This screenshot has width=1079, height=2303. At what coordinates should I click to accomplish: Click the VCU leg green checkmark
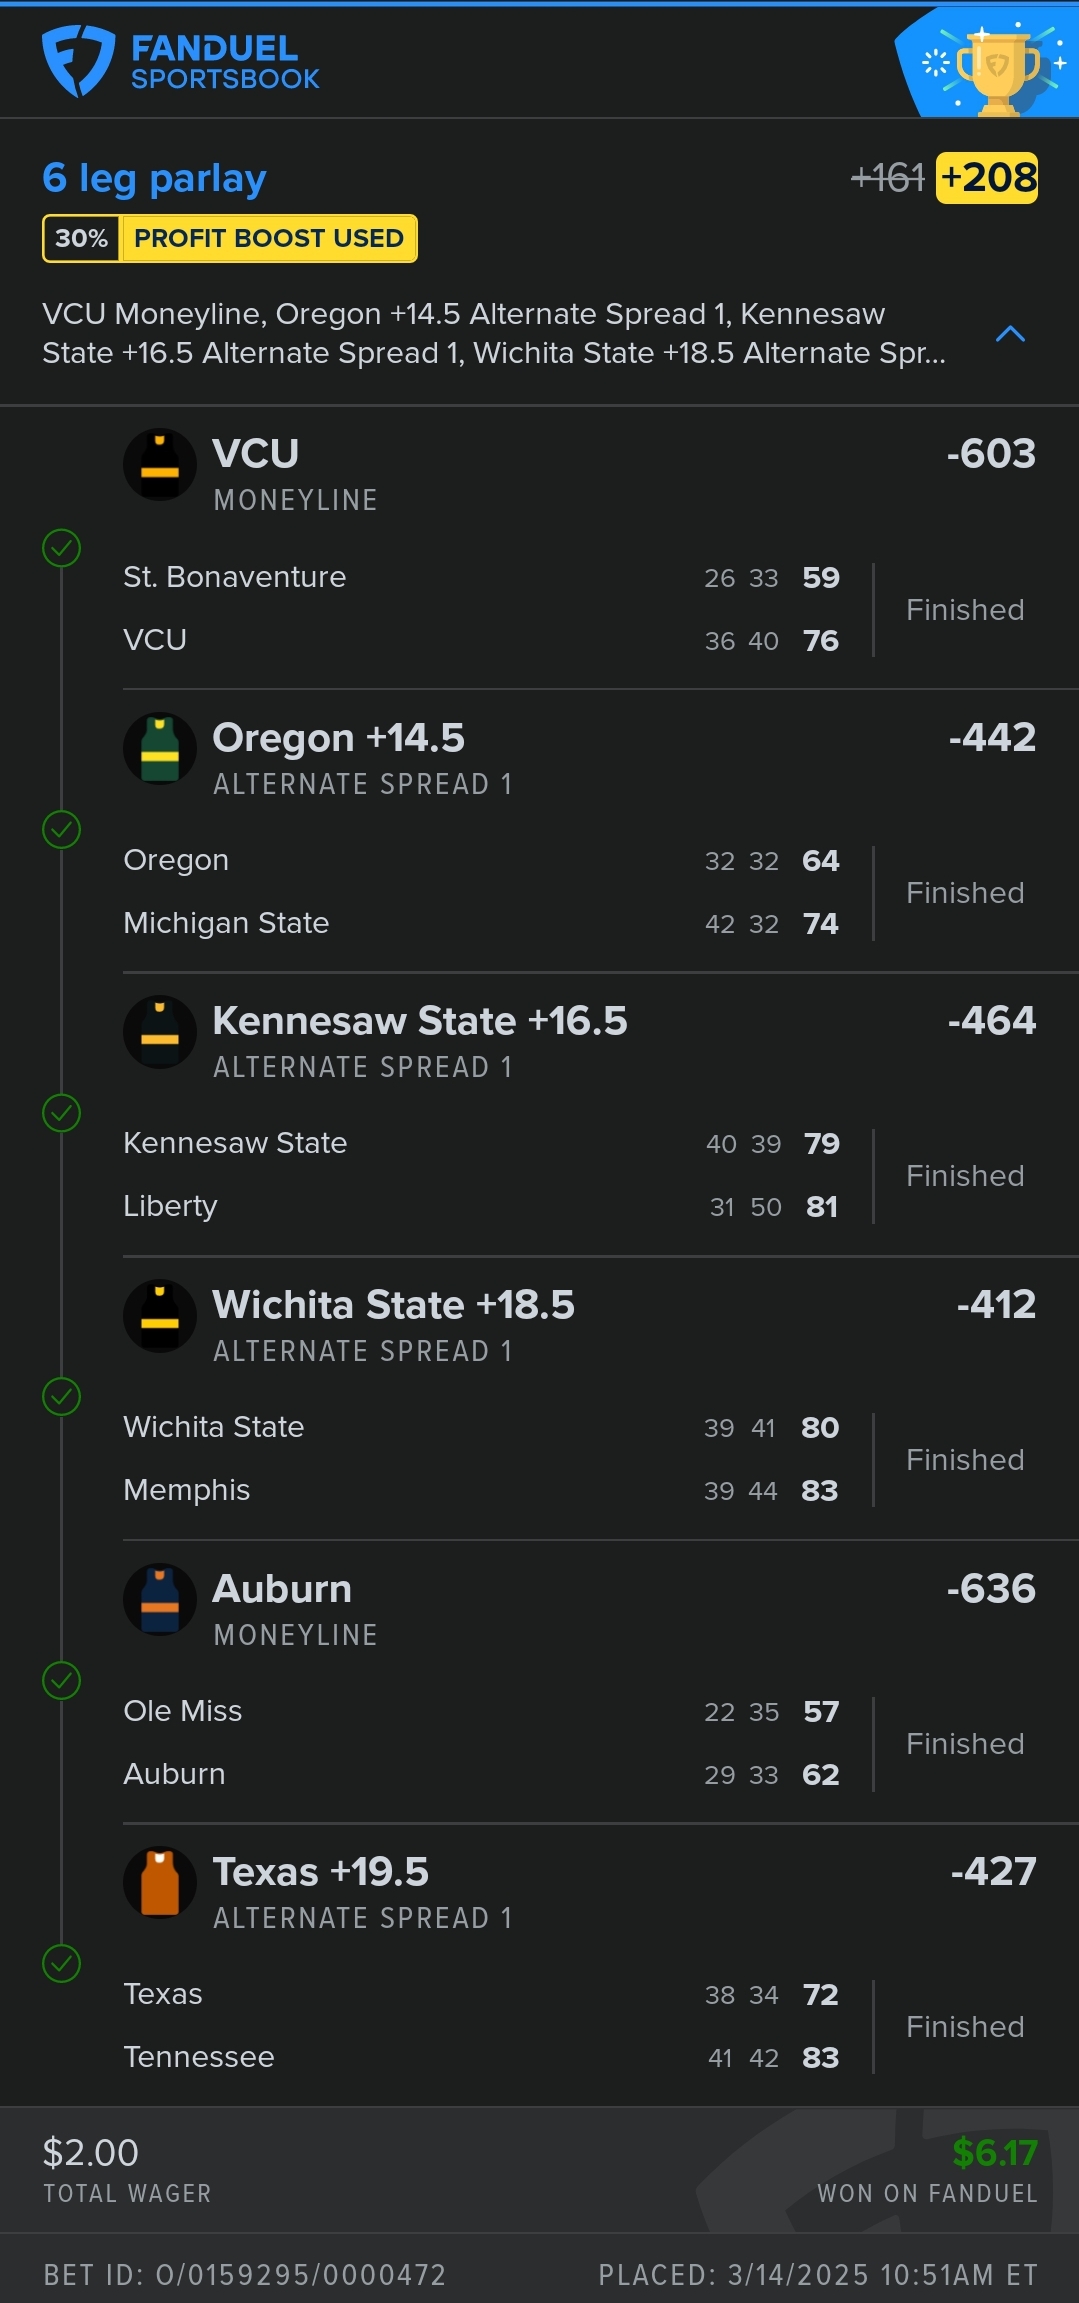coord(62,548)
